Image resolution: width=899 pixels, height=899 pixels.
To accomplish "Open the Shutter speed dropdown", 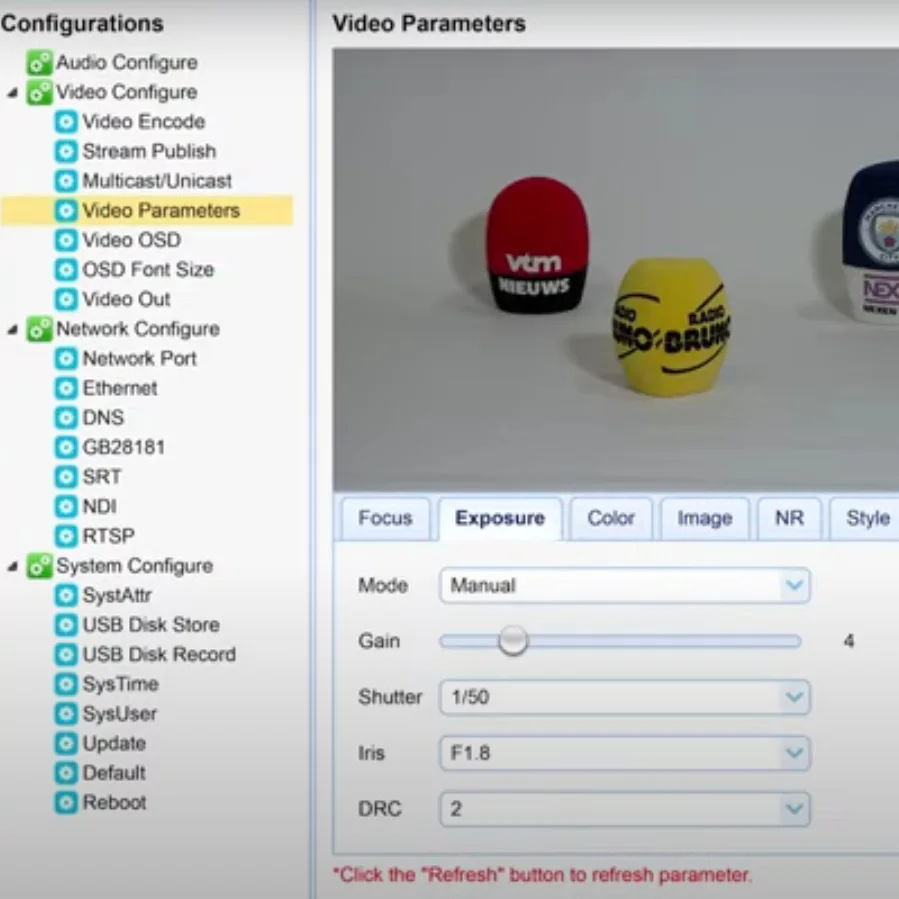I will (624, 697).
